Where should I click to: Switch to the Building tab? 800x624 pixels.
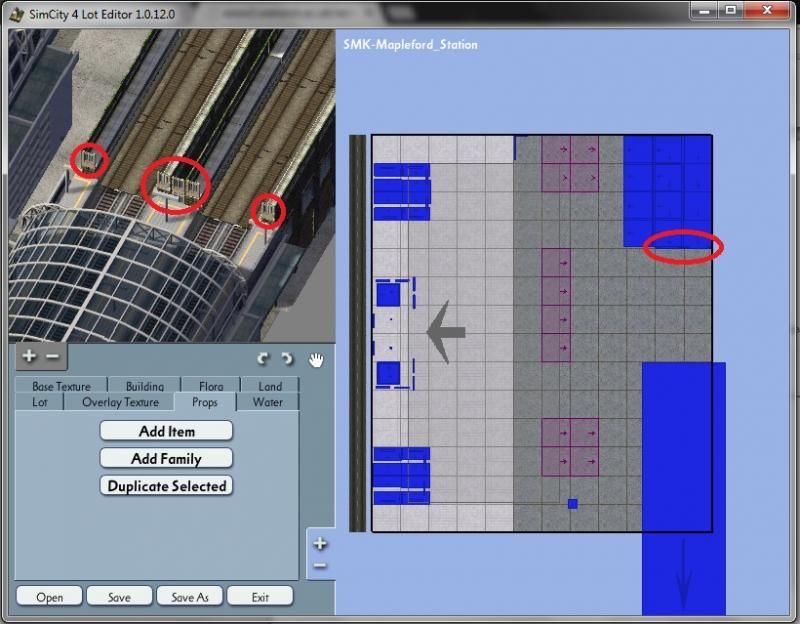(x=145, y=386)
